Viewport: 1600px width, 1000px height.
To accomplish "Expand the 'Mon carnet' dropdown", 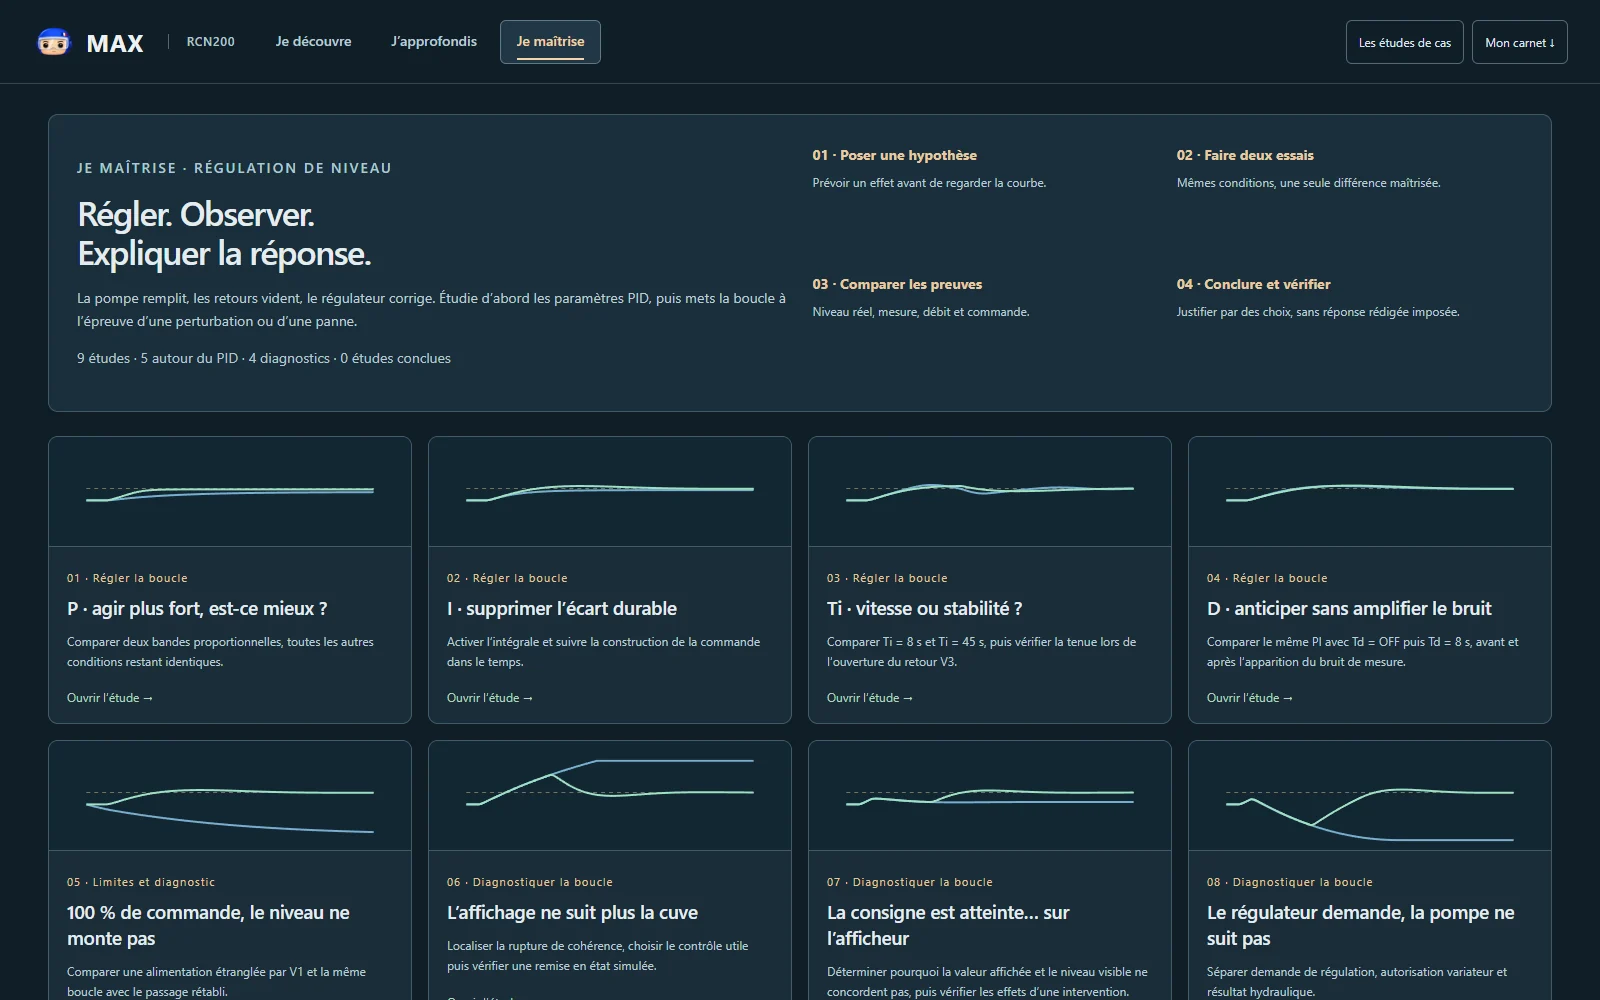I will [x=1519, y=42].
